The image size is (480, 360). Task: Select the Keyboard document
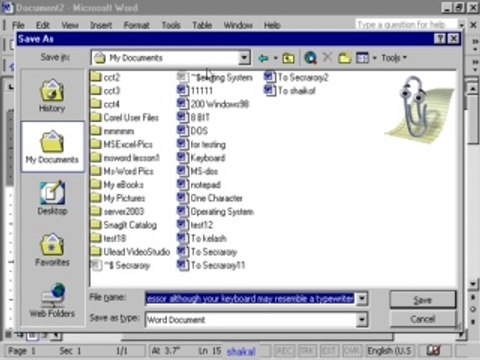[201, 158]
